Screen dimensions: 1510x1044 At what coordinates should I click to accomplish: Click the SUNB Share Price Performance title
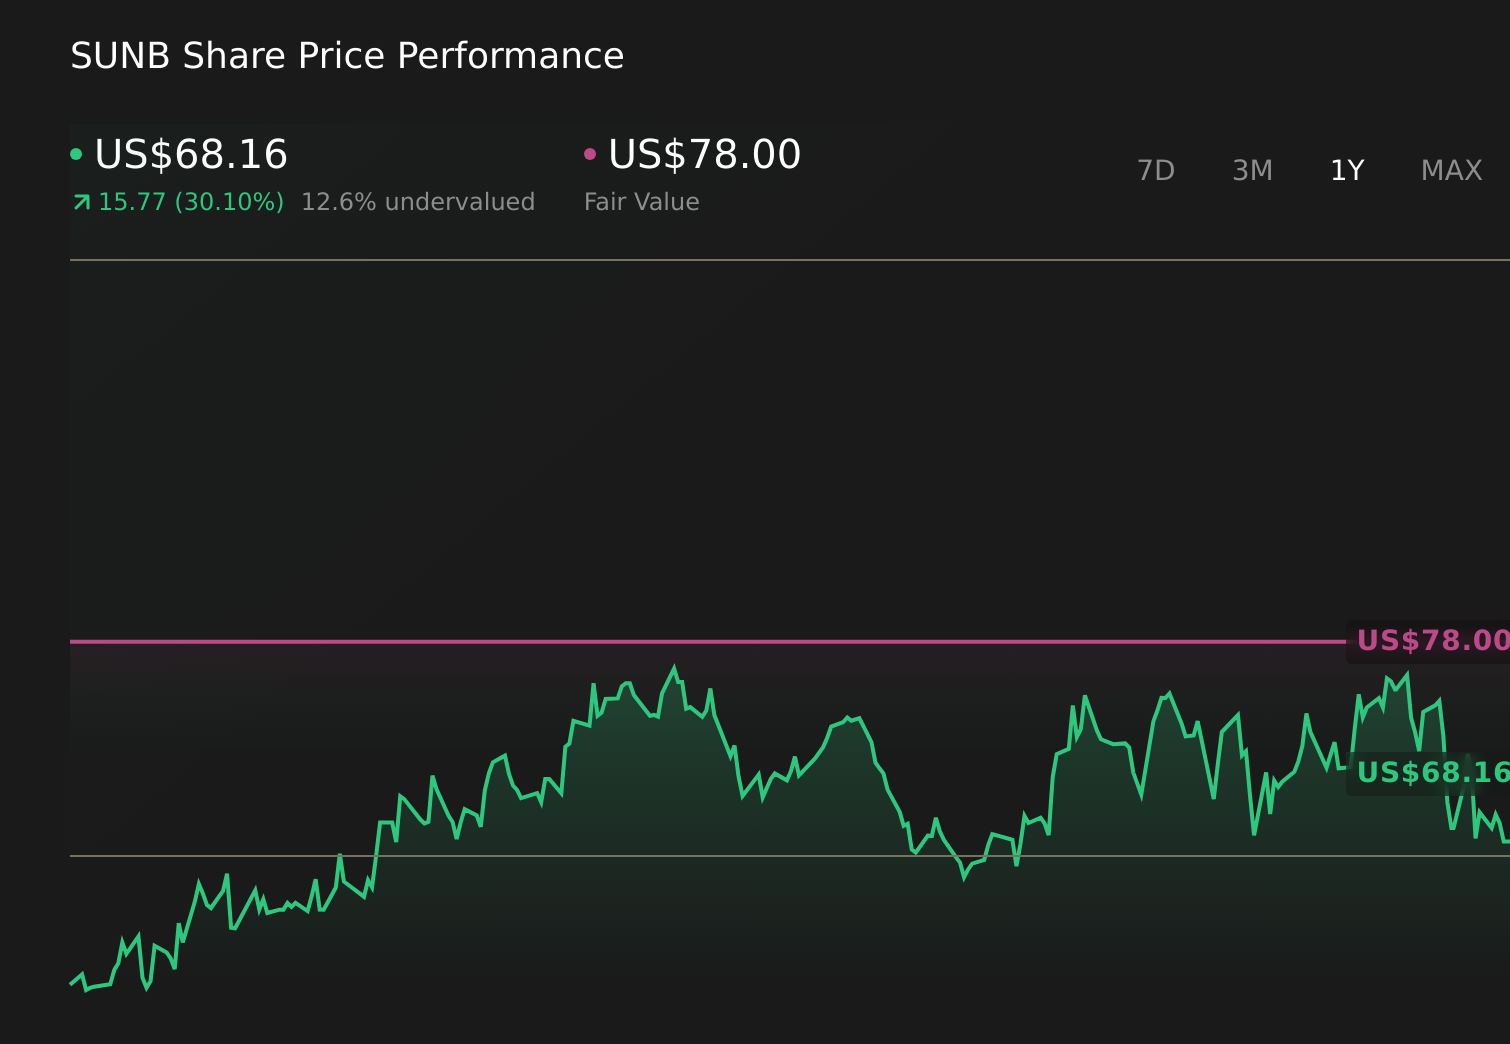pos(347,55)
